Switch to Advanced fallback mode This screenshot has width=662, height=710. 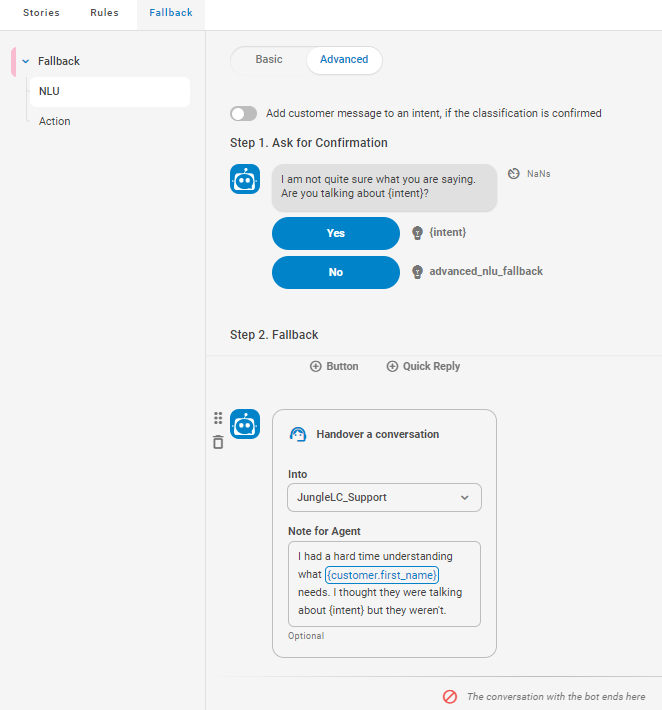[344, 59]
